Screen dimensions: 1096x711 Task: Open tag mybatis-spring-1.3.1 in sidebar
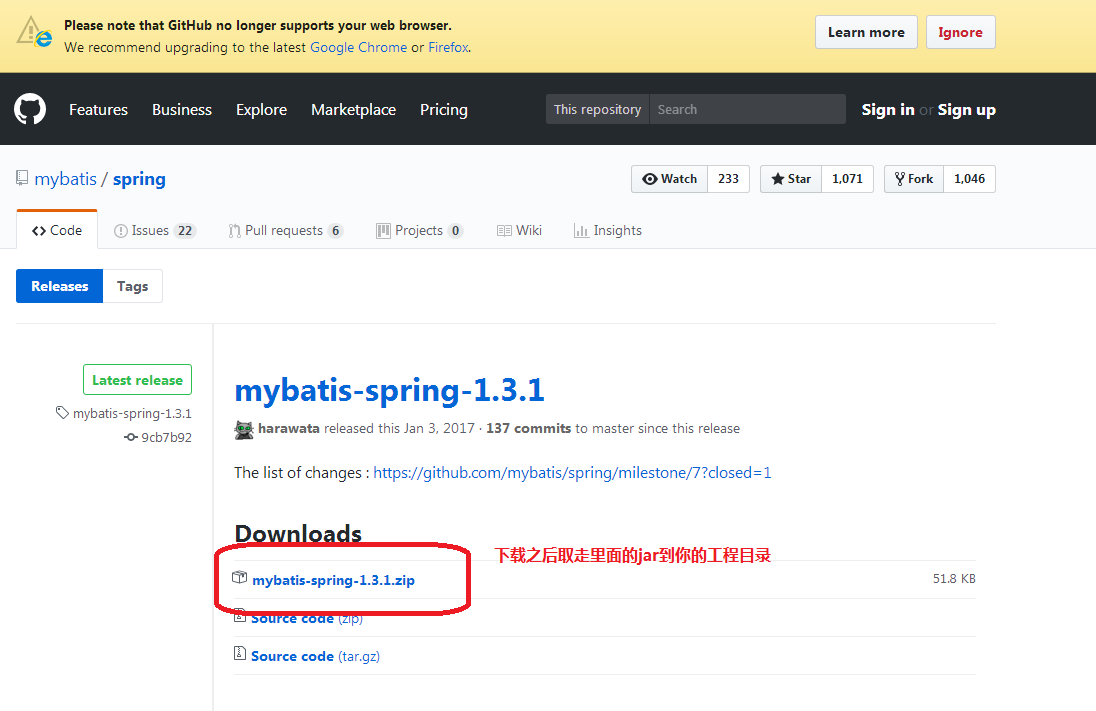pos(132,413)
